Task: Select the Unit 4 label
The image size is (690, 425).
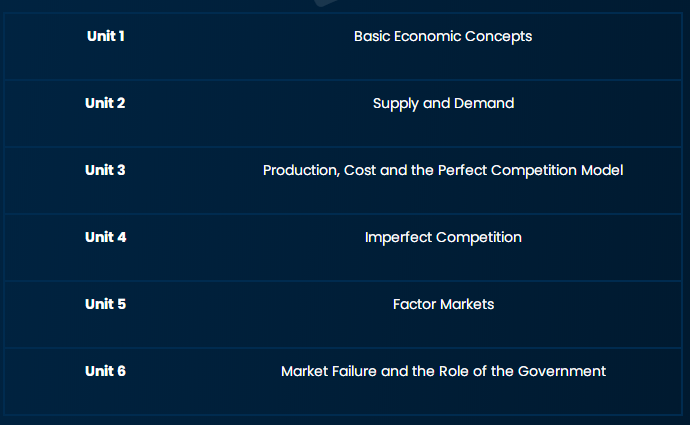Action: pos(106,237)
